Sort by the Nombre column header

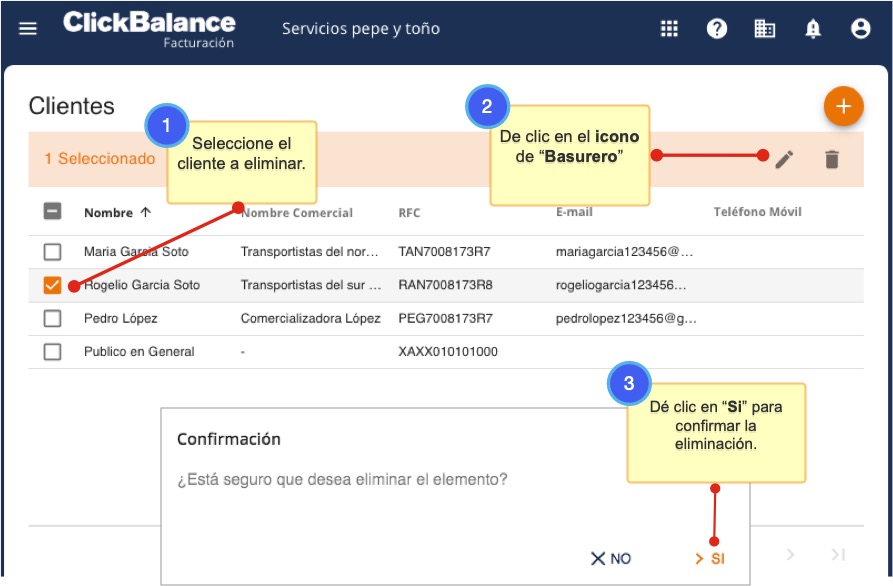tap(109, 212)
